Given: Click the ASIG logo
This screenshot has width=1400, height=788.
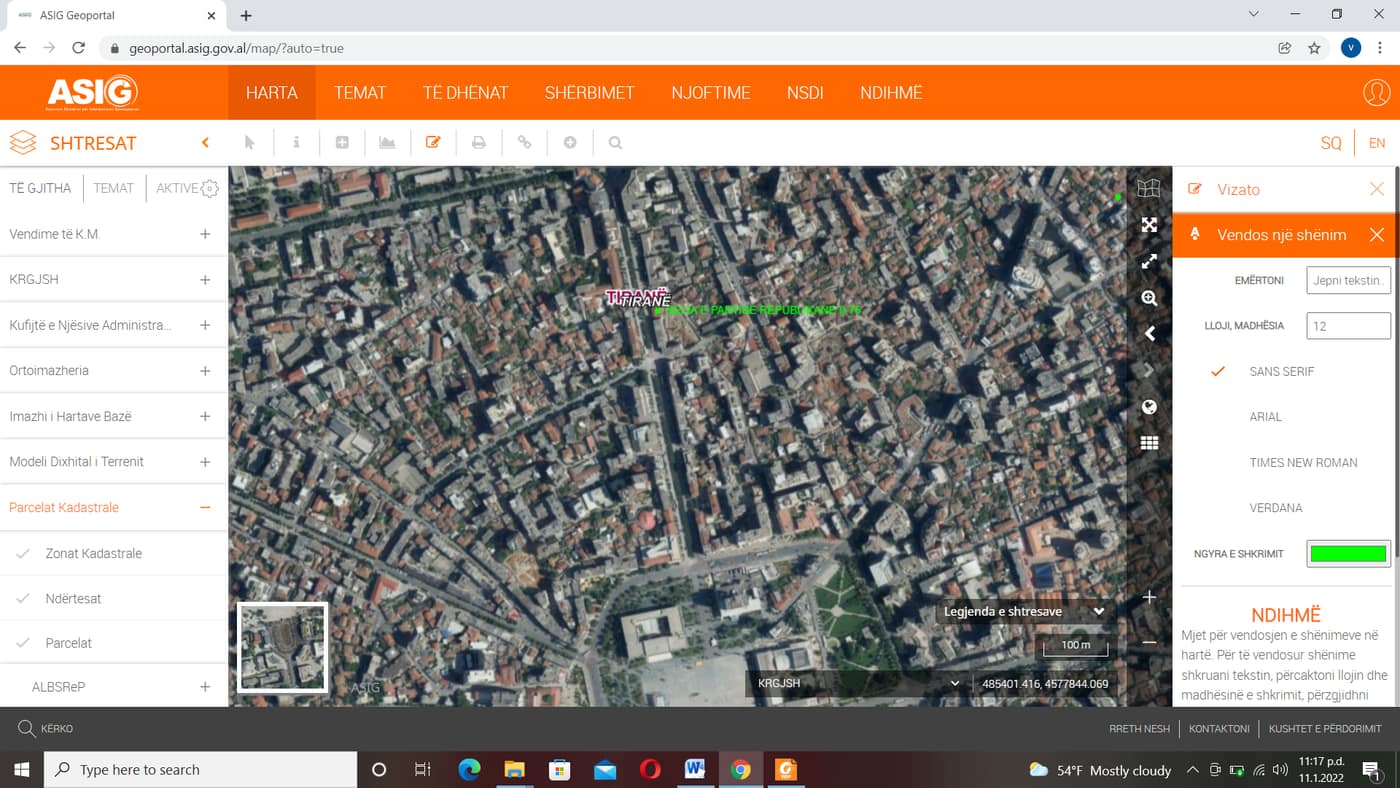Looking at the screenshot, I should (92, 93).
